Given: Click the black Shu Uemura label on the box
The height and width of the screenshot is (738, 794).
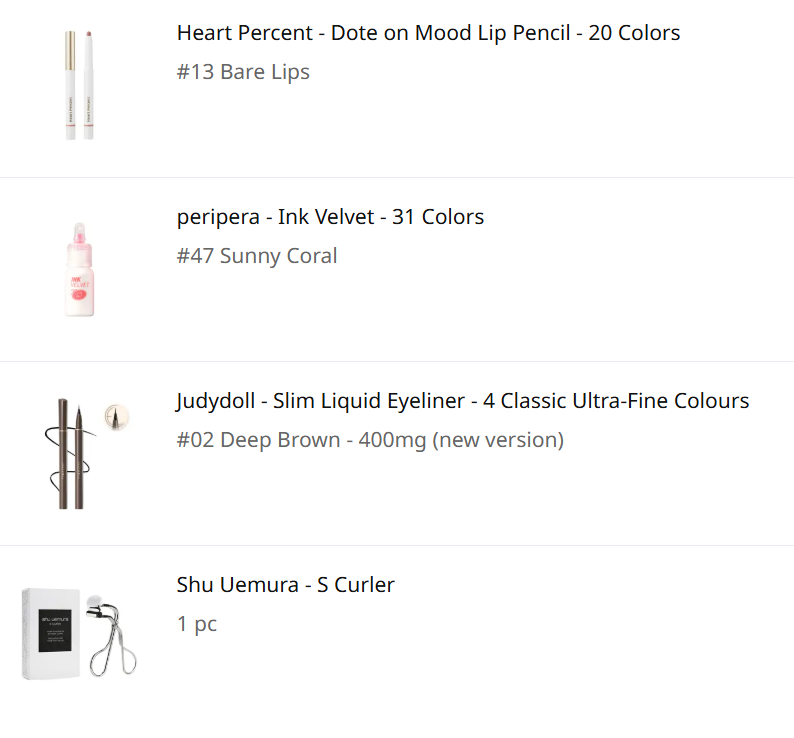Looking at the screenshot, I should pos(55,631).
